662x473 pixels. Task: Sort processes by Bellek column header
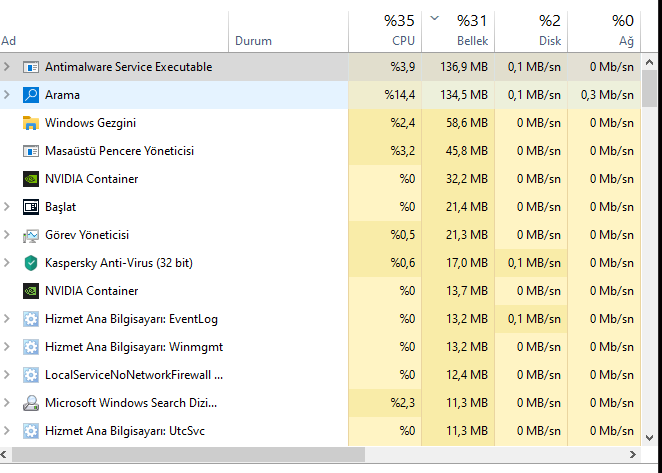[458, 30]
